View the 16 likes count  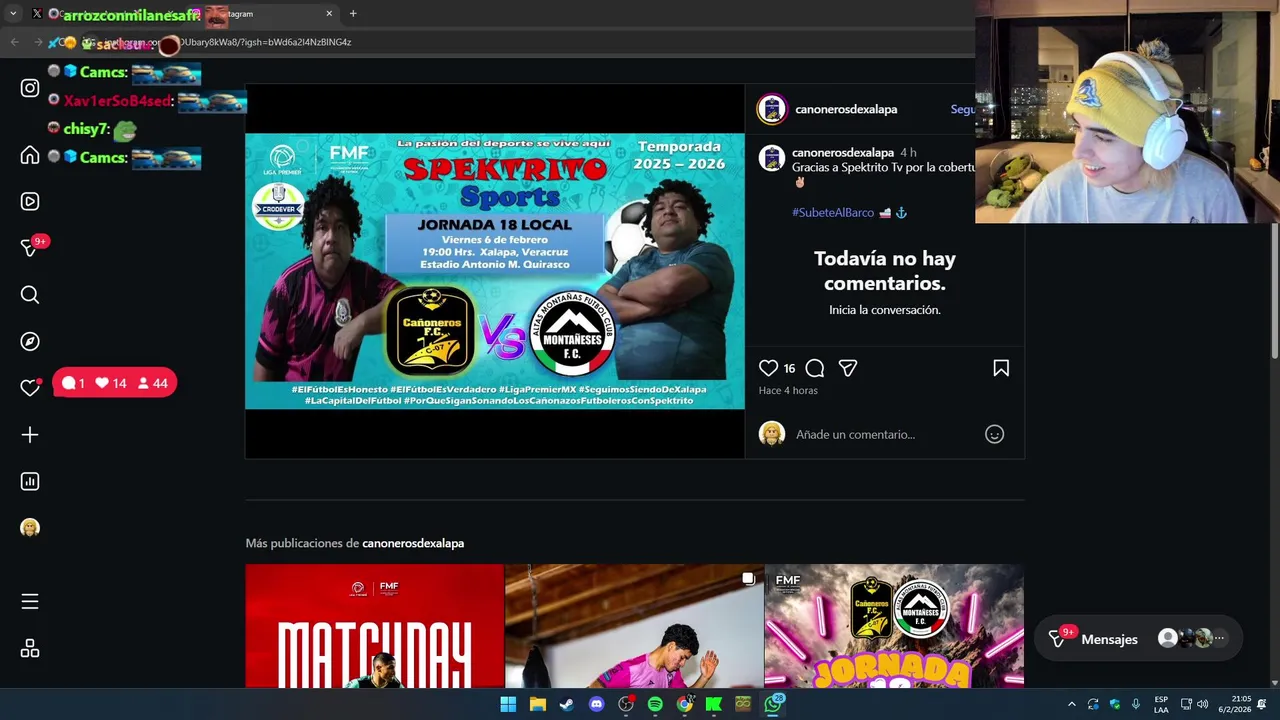point(789,368)
